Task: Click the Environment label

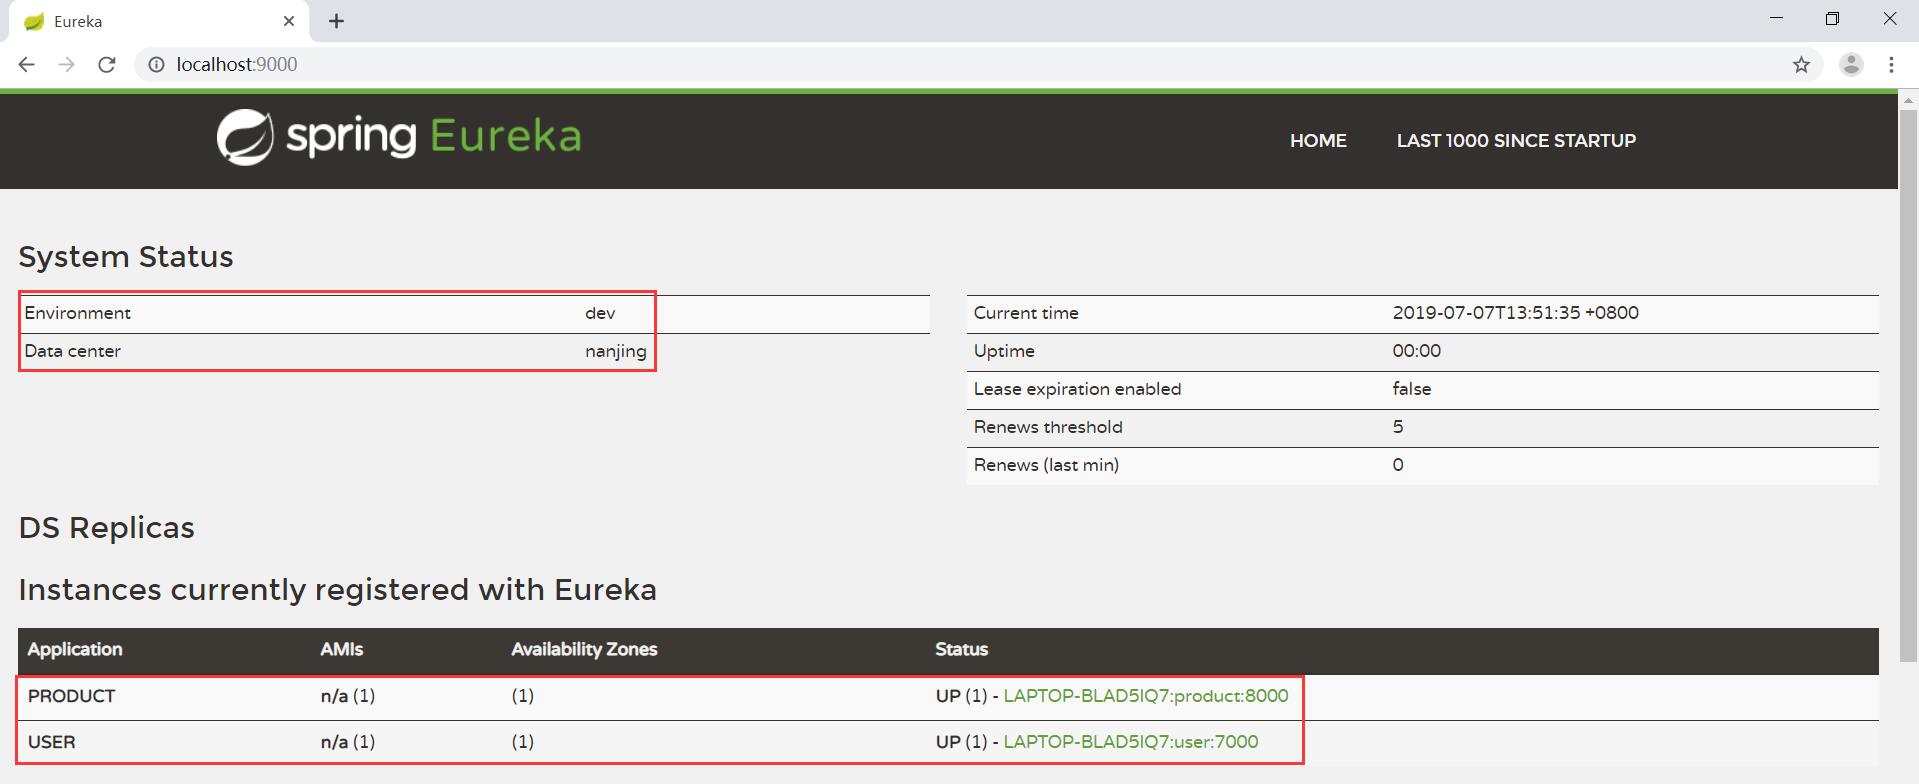Action: tap(77, 313)
